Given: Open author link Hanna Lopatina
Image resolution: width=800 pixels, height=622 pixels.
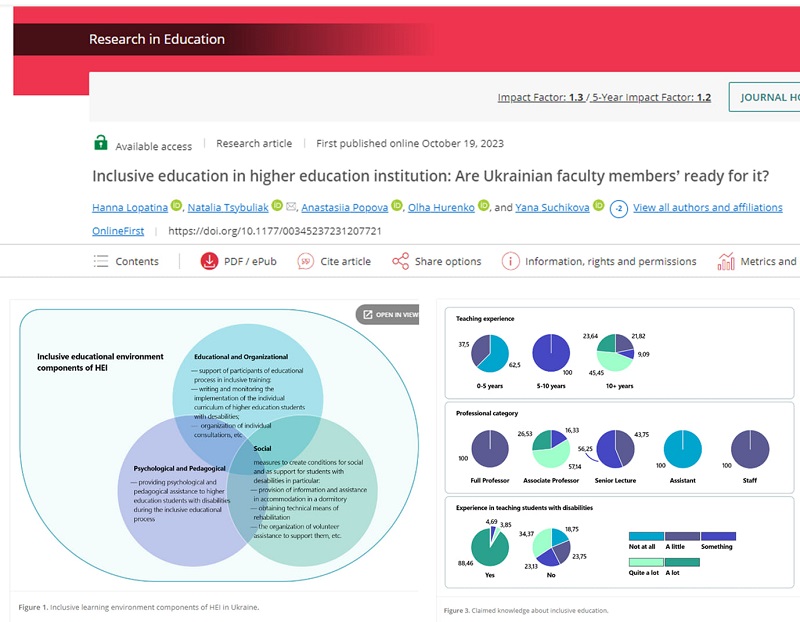Looking at the screenshot, I should [130, 207].
